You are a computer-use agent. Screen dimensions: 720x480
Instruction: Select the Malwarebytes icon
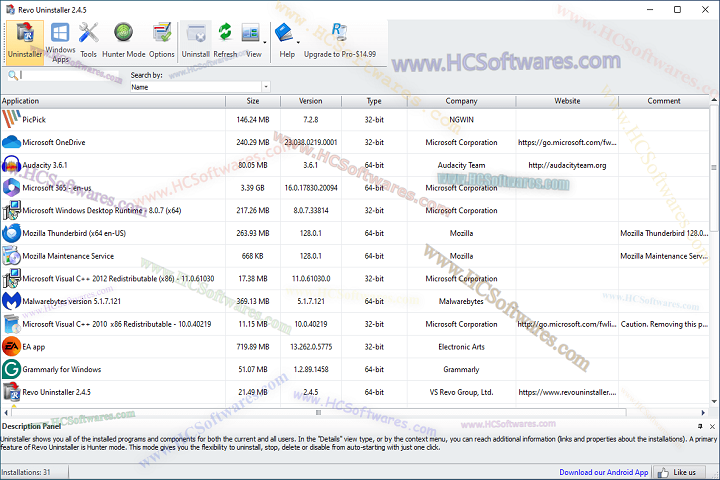click(11, 301)
